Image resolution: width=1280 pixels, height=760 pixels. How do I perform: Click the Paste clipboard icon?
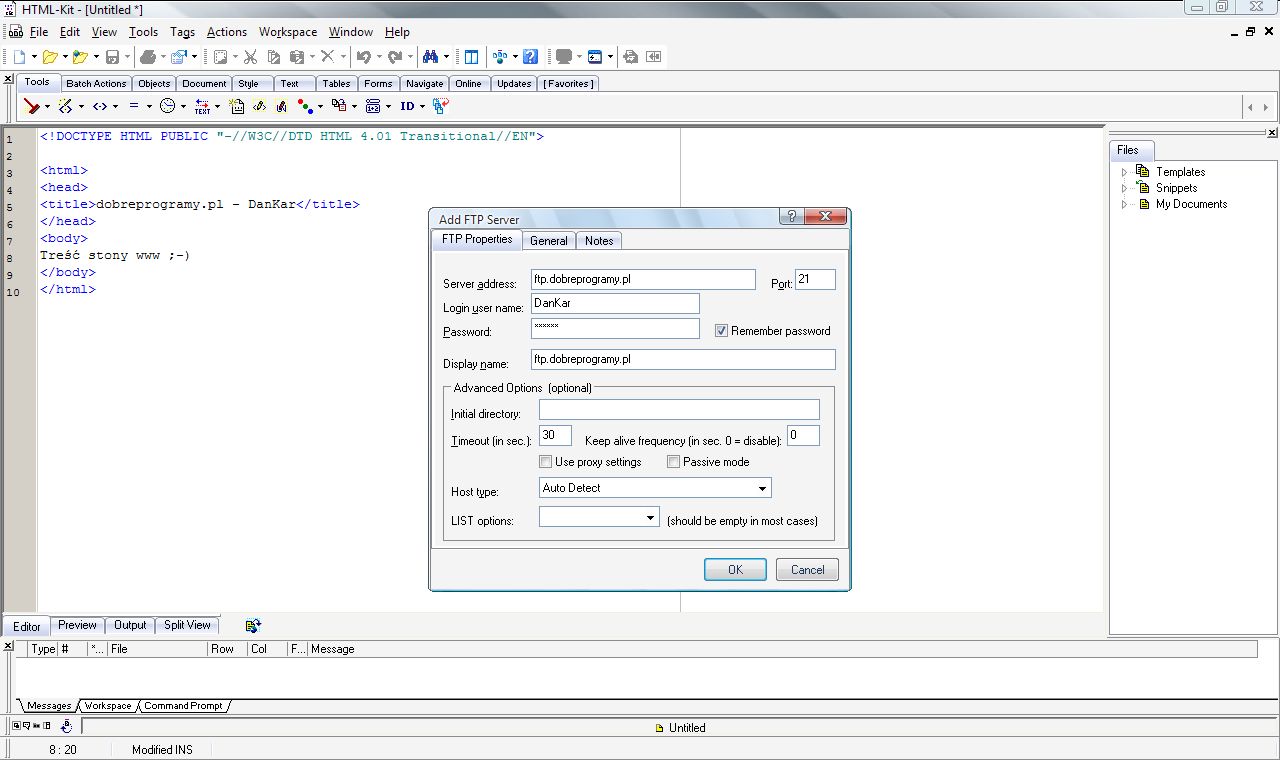(297, 57)
